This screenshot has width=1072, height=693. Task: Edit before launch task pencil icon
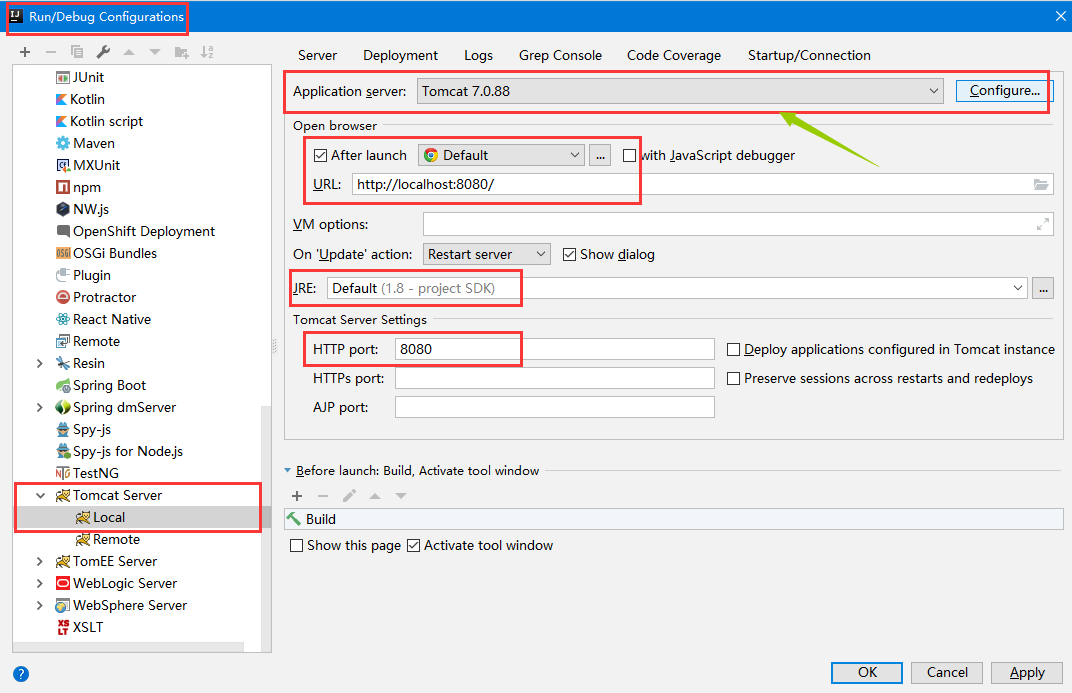[349, 496]
